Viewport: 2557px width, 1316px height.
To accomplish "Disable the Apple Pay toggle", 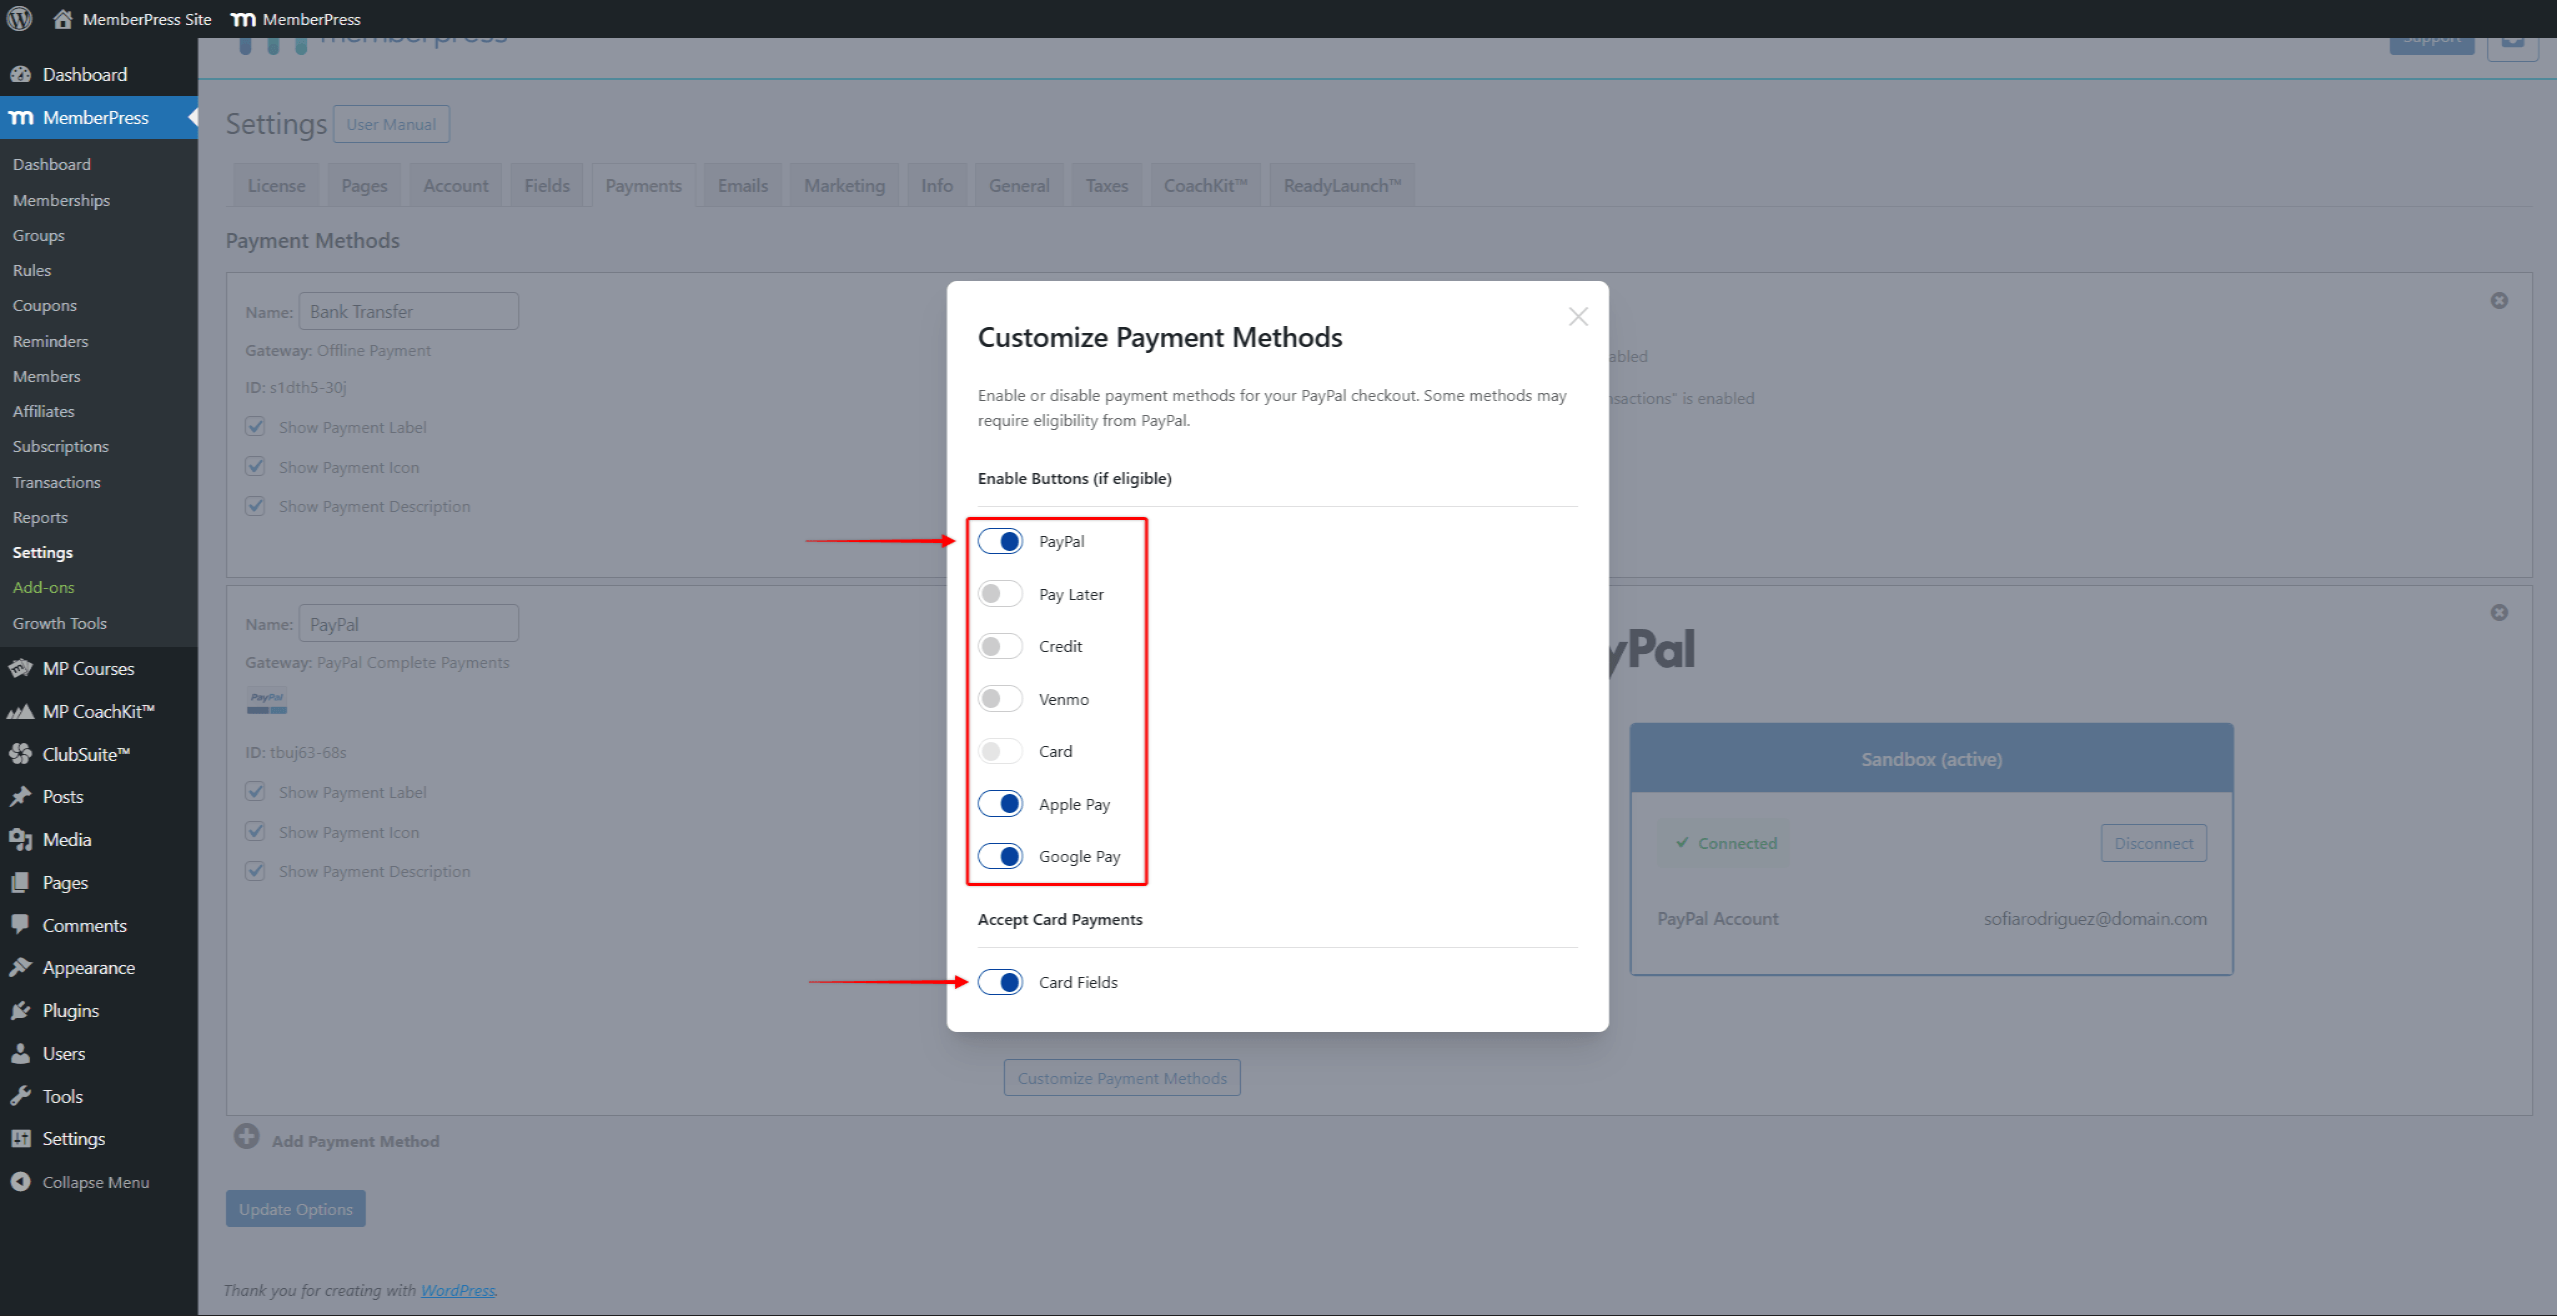I will pyautogui.click(x=999, y=803).
